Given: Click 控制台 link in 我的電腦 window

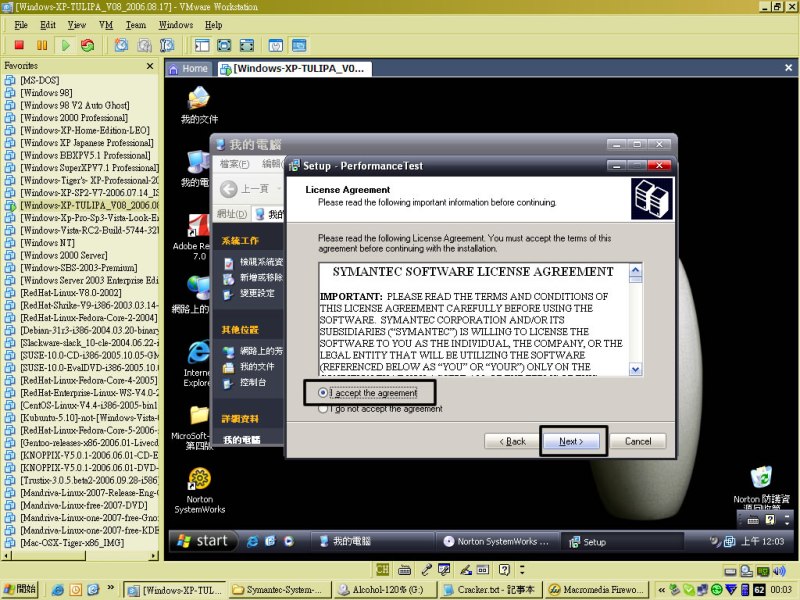Looking at the screenshot, I should [253, 382].
